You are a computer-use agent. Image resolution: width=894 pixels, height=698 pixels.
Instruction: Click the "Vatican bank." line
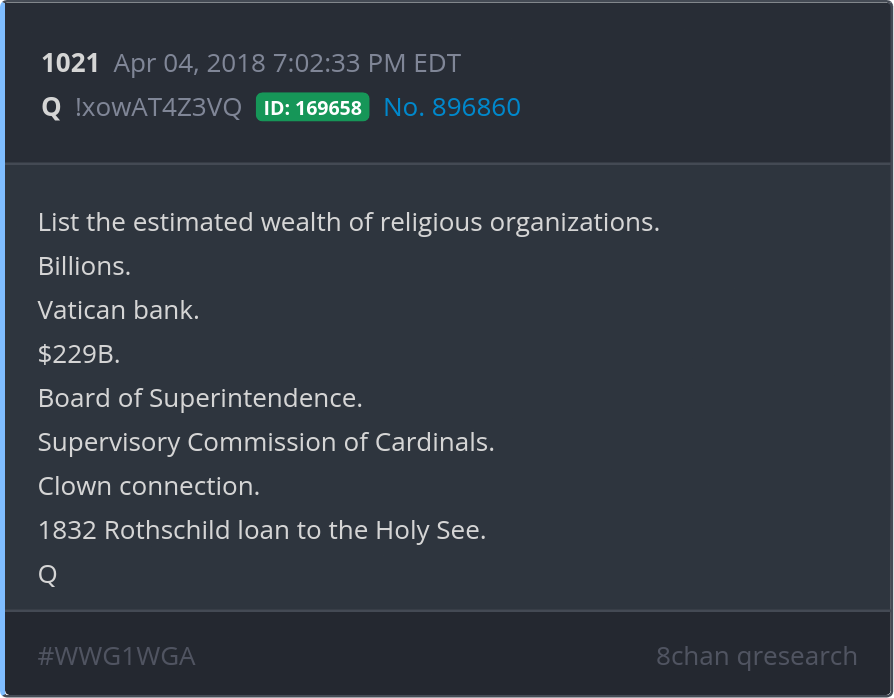pyautogui.click(x=118, y=310)
